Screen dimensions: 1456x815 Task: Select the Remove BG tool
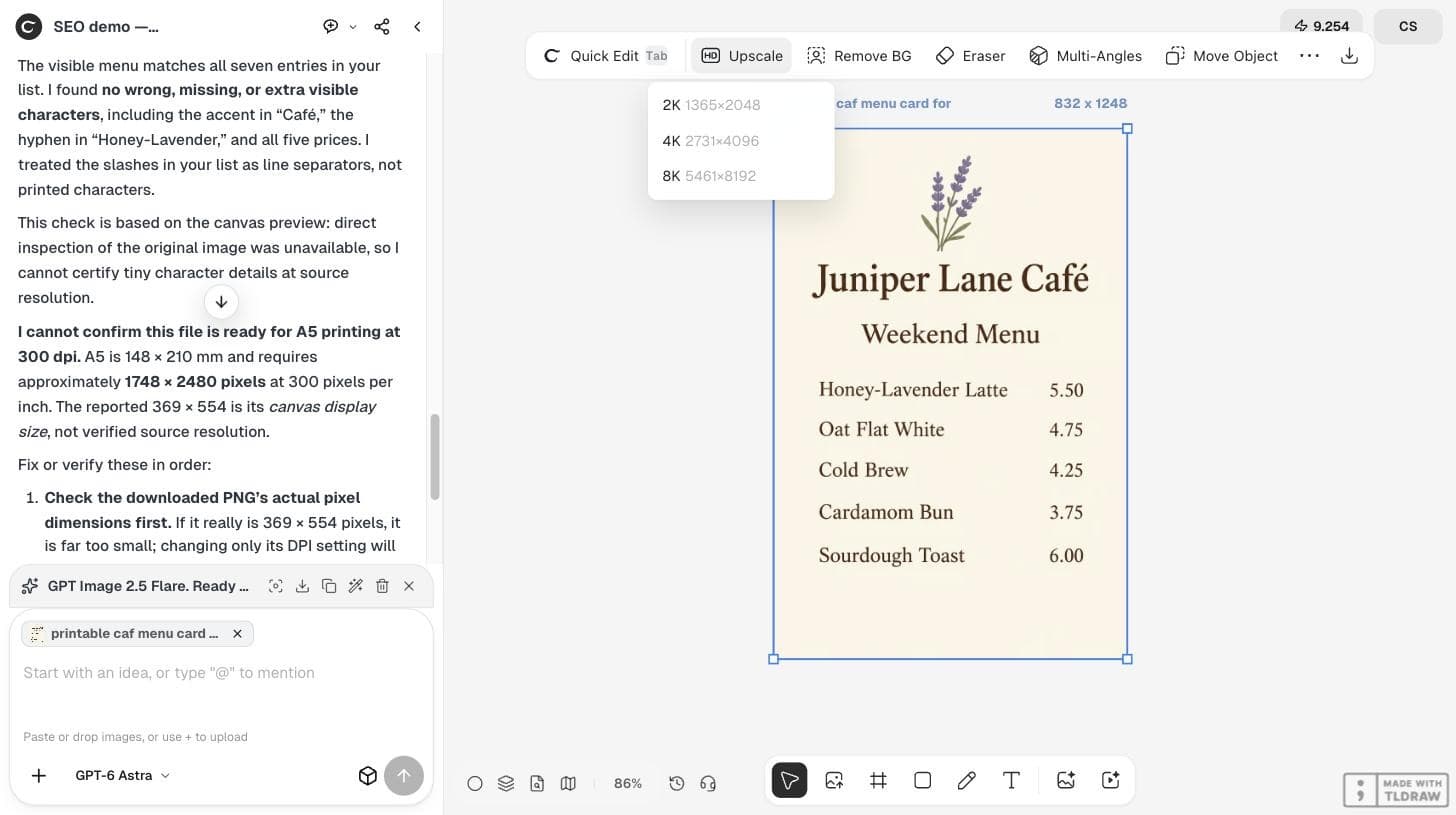coord(860,56)
